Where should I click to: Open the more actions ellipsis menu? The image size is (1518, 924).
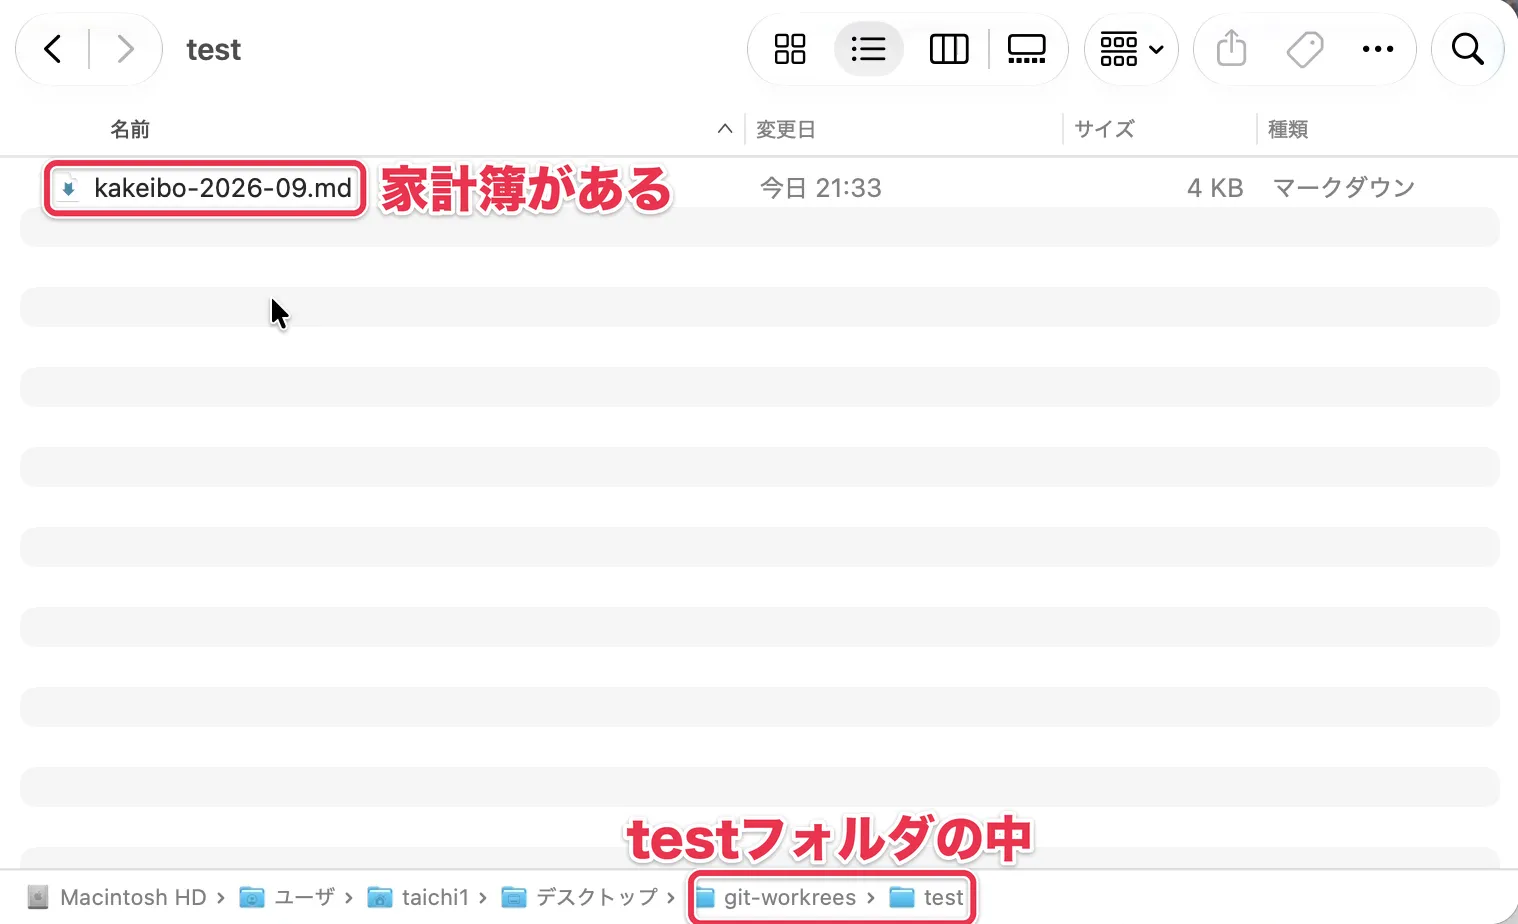point(1378,49)
